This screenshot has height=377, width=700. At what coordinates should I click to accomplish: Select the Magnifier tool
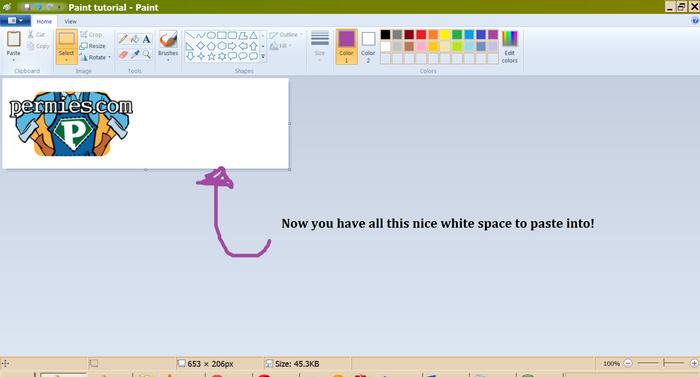point(146,54)
